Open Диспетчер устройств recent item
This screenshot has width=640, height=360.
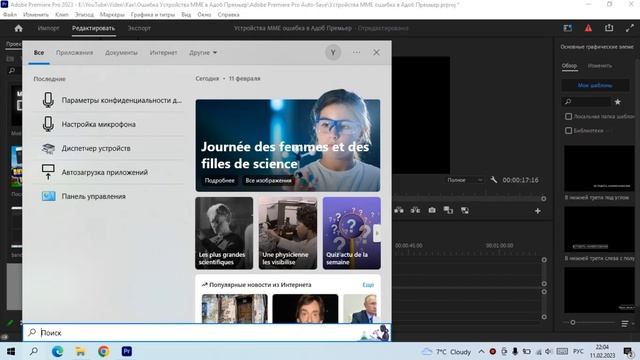108,148
